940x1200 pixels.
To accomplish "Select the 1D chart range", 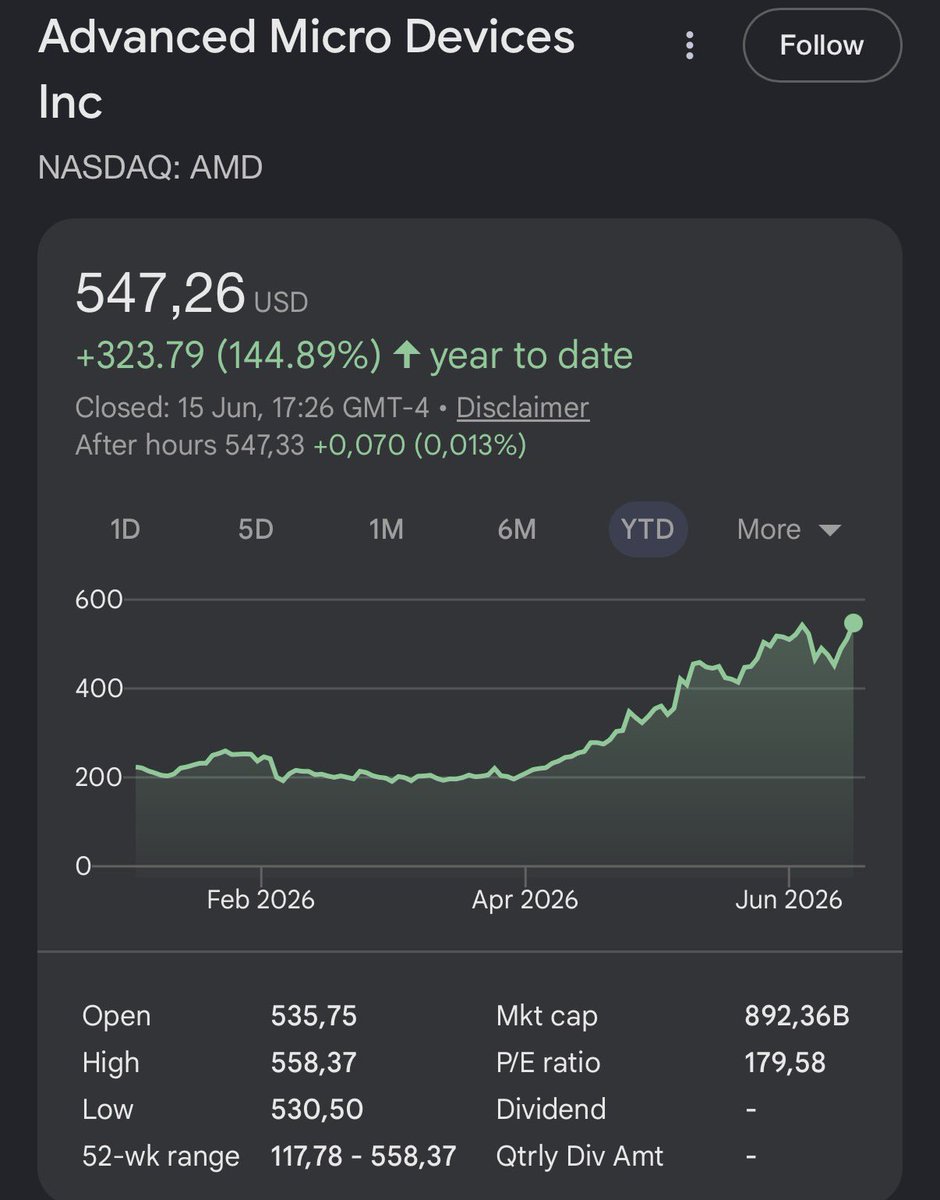I will [x=125, y=529].
